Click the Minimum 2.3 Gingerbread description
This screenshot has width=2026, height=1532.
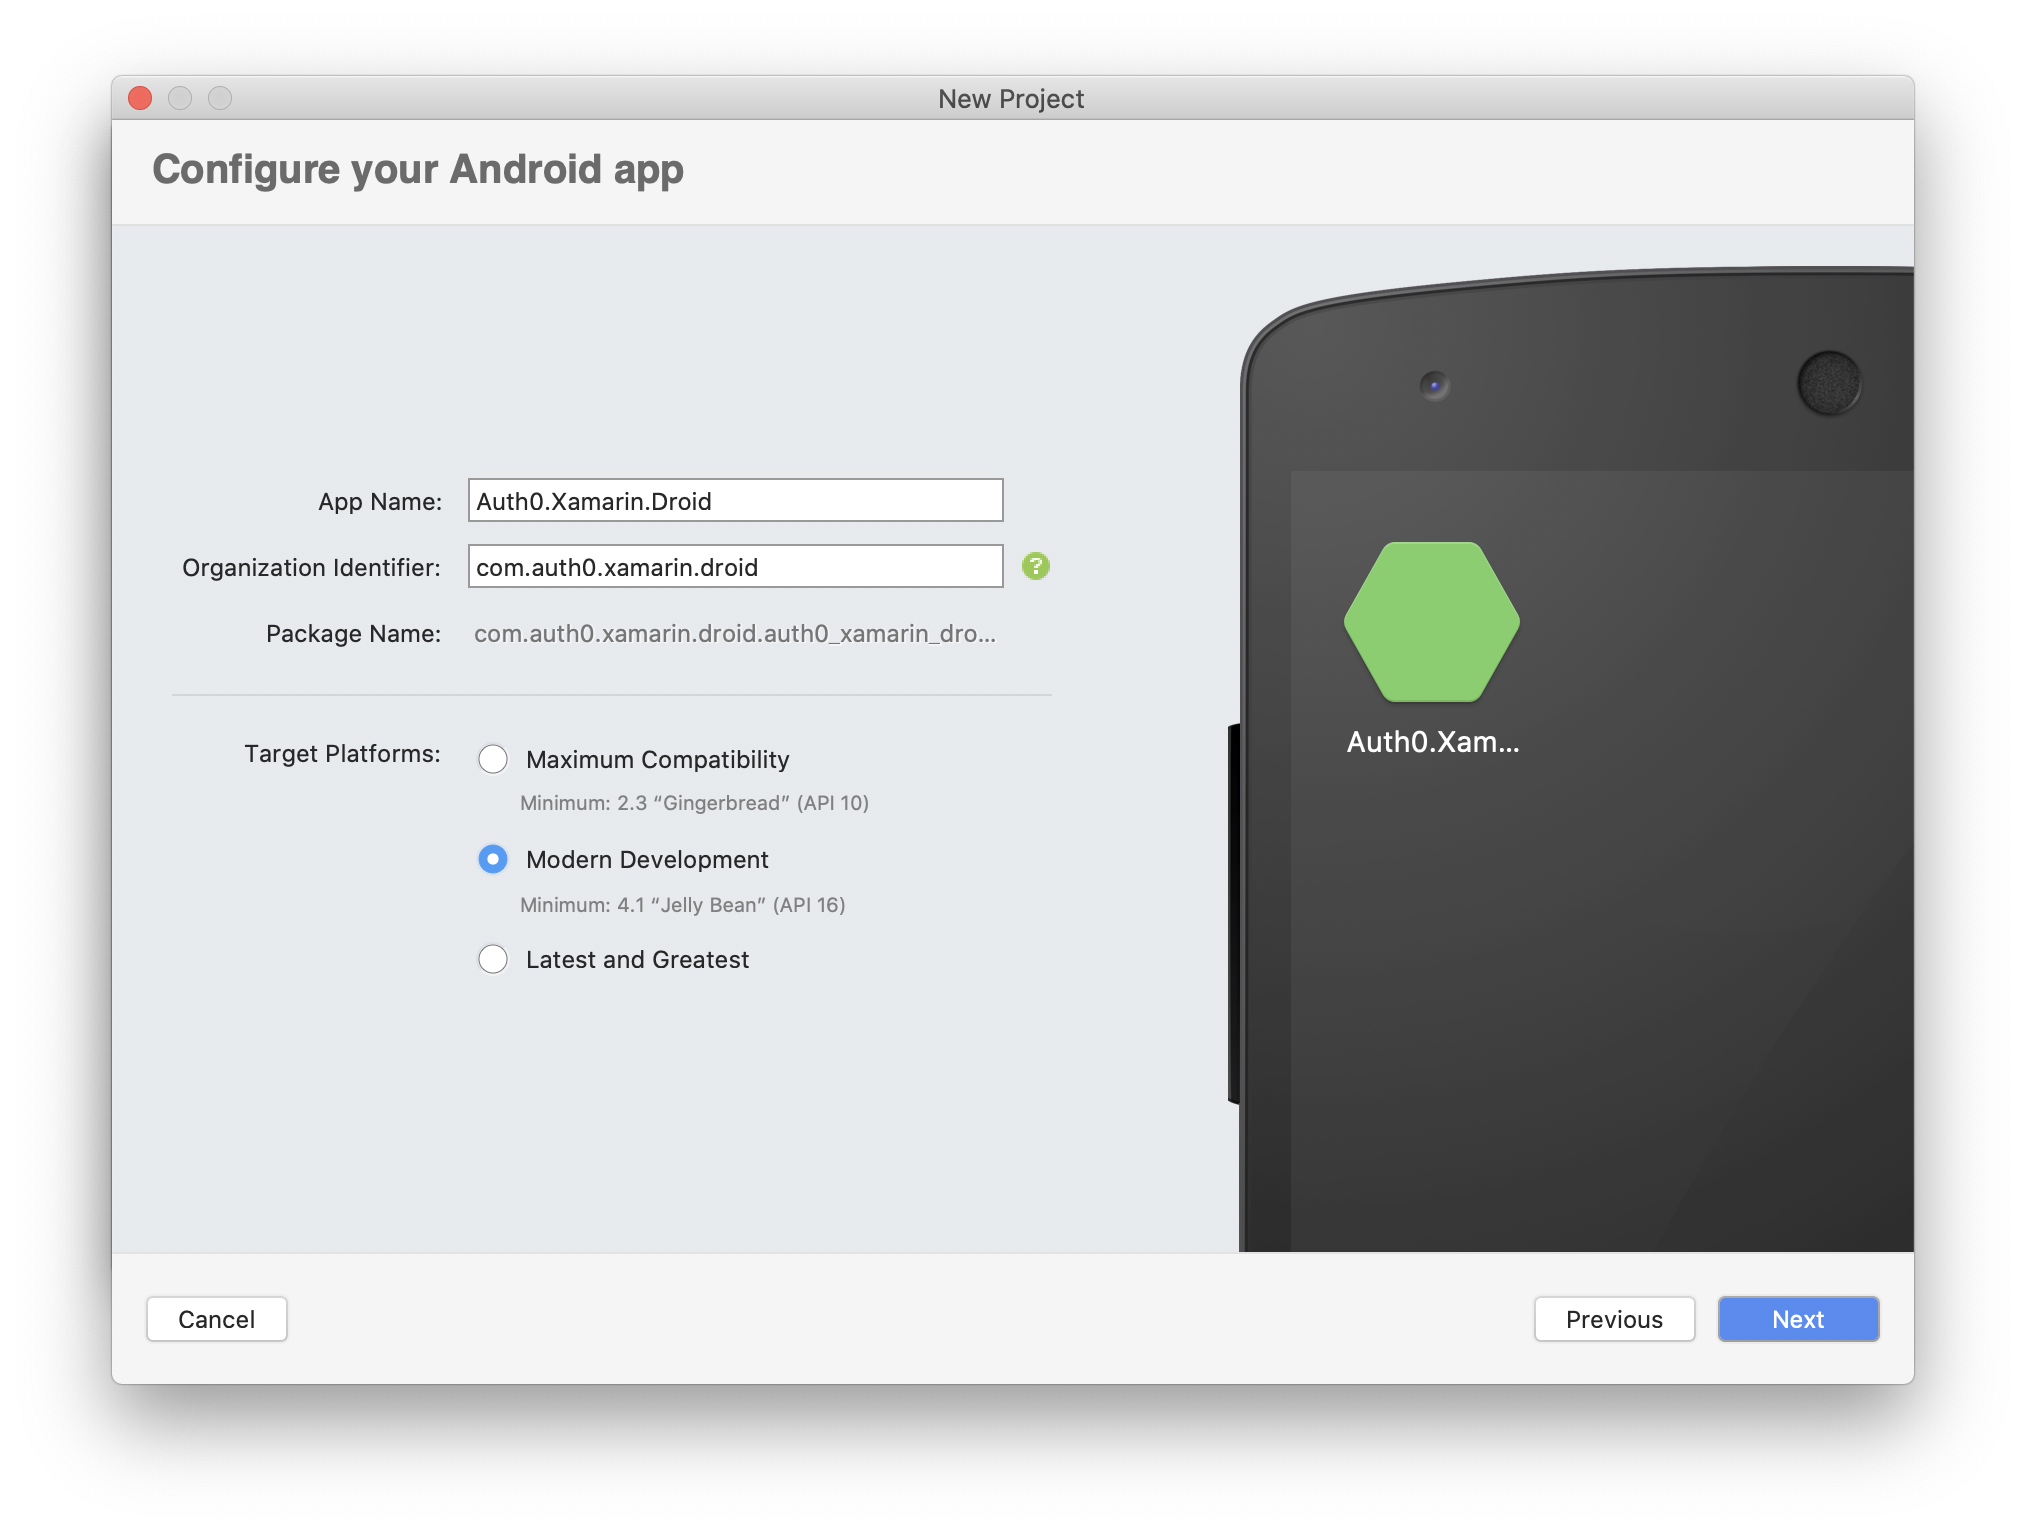tap(694, 803)
